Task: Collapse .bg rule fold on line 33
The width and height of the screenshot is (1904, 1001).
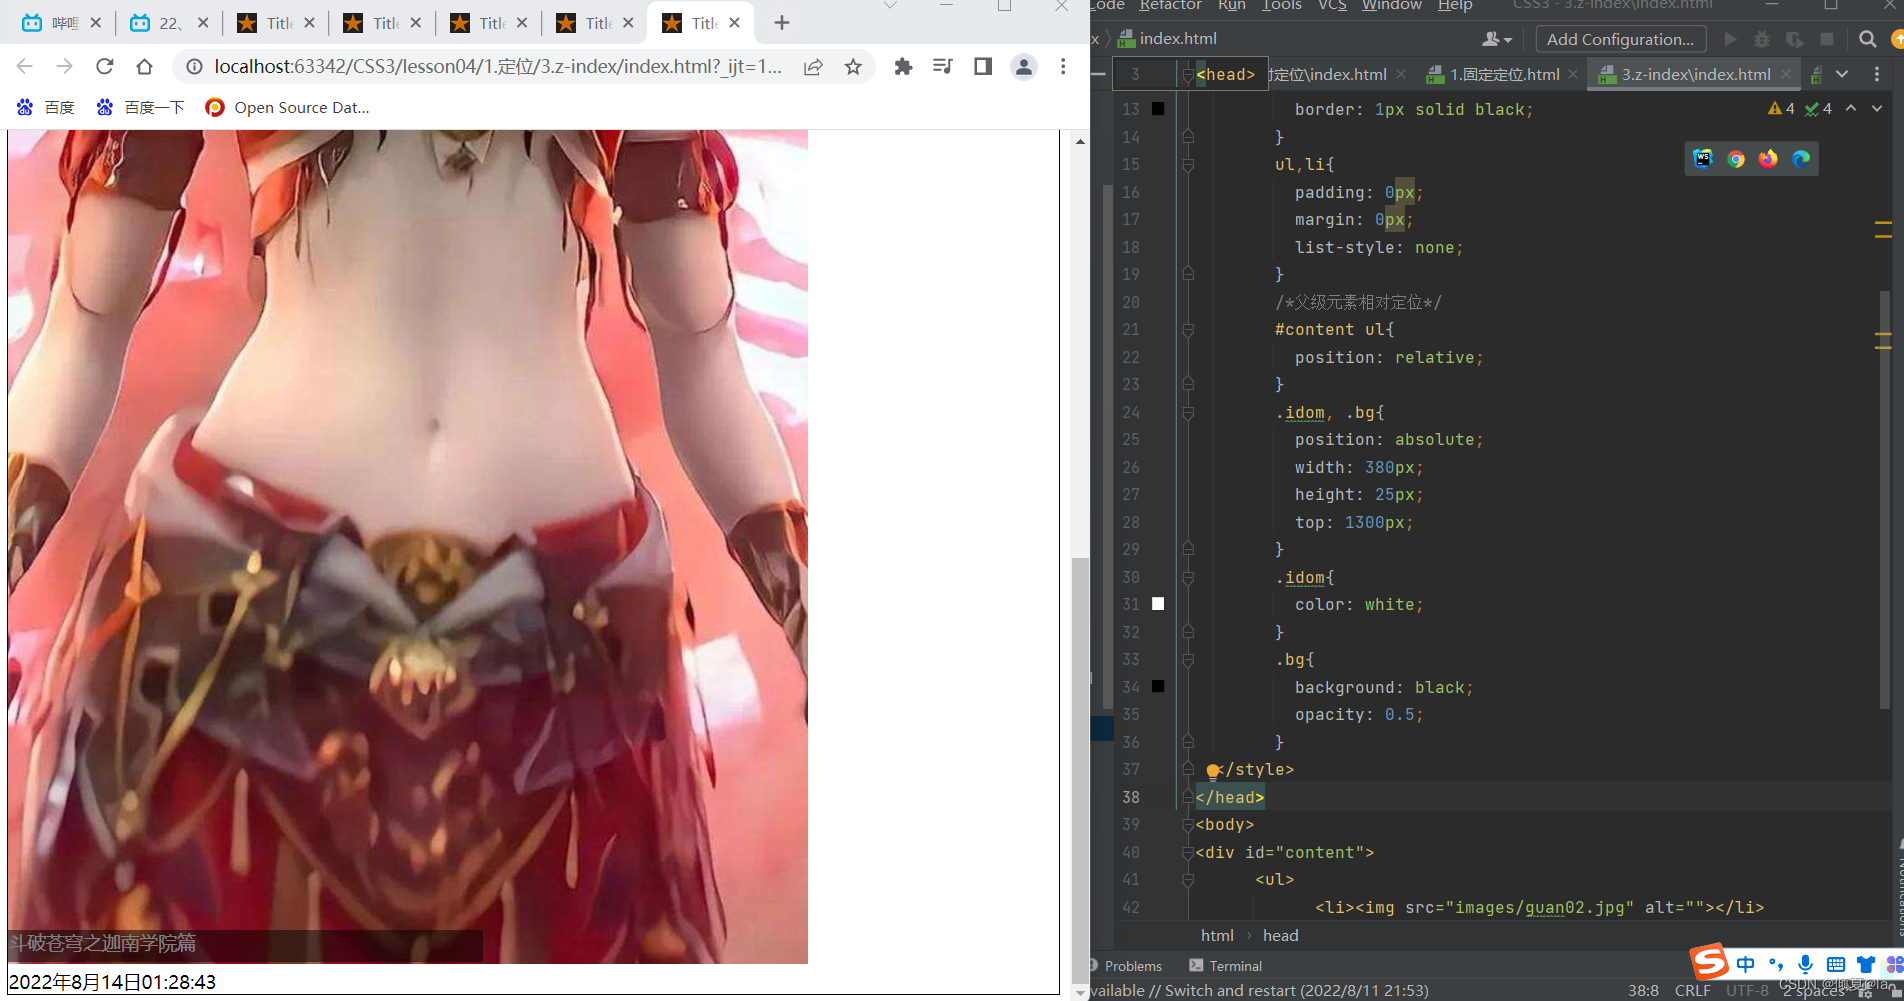Action: click(x=1188, y=659)
